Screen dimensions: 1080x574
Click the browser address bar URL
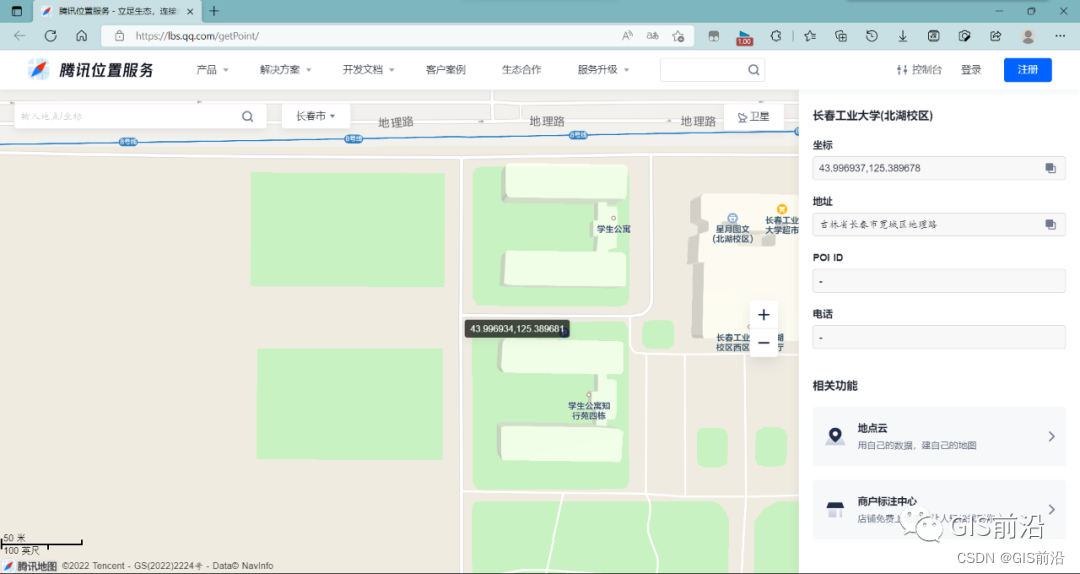[x=197, y=36]
